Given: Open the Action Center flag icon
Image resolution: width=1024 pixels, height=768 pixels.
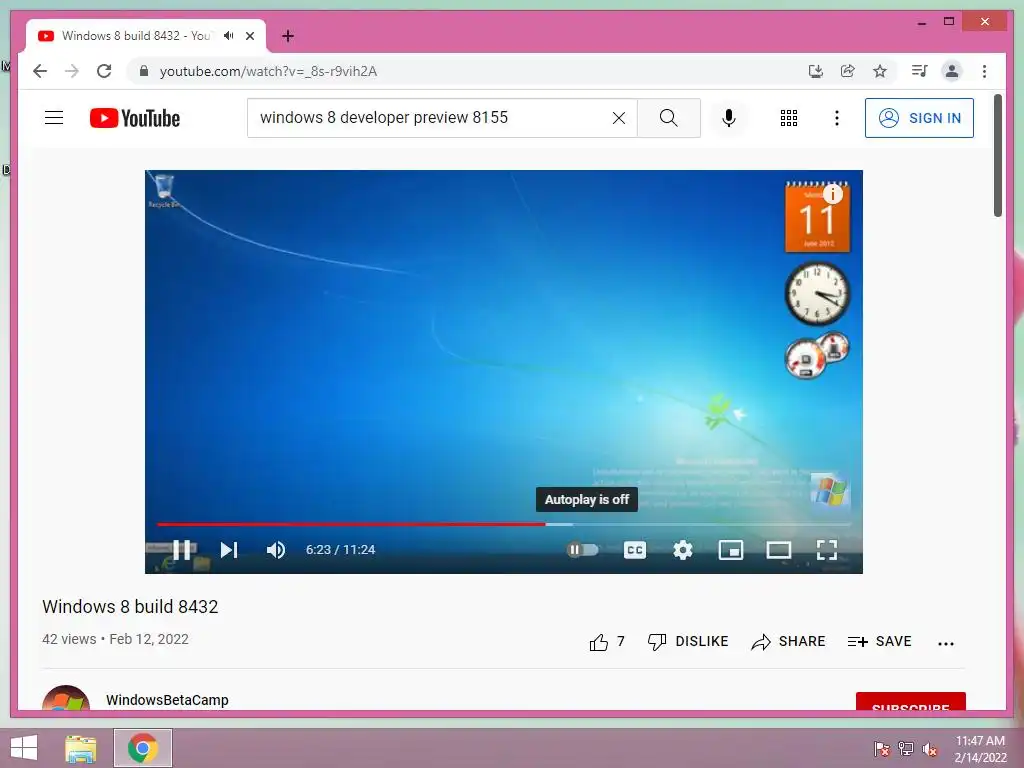Looking at the screenshot, I should pos(882,749).
